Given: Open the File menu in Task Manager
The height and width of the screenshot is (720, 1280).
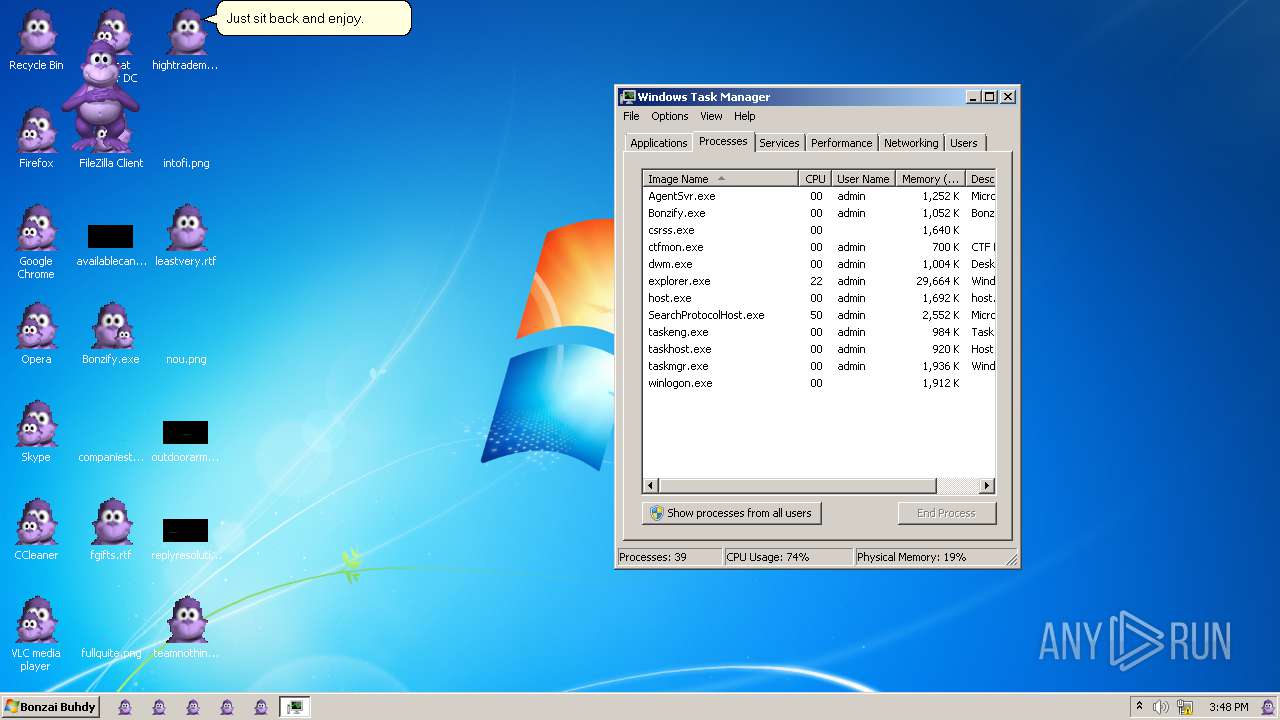Looking at the screenshot, I should pyautogui.click(x=631, y=116).
